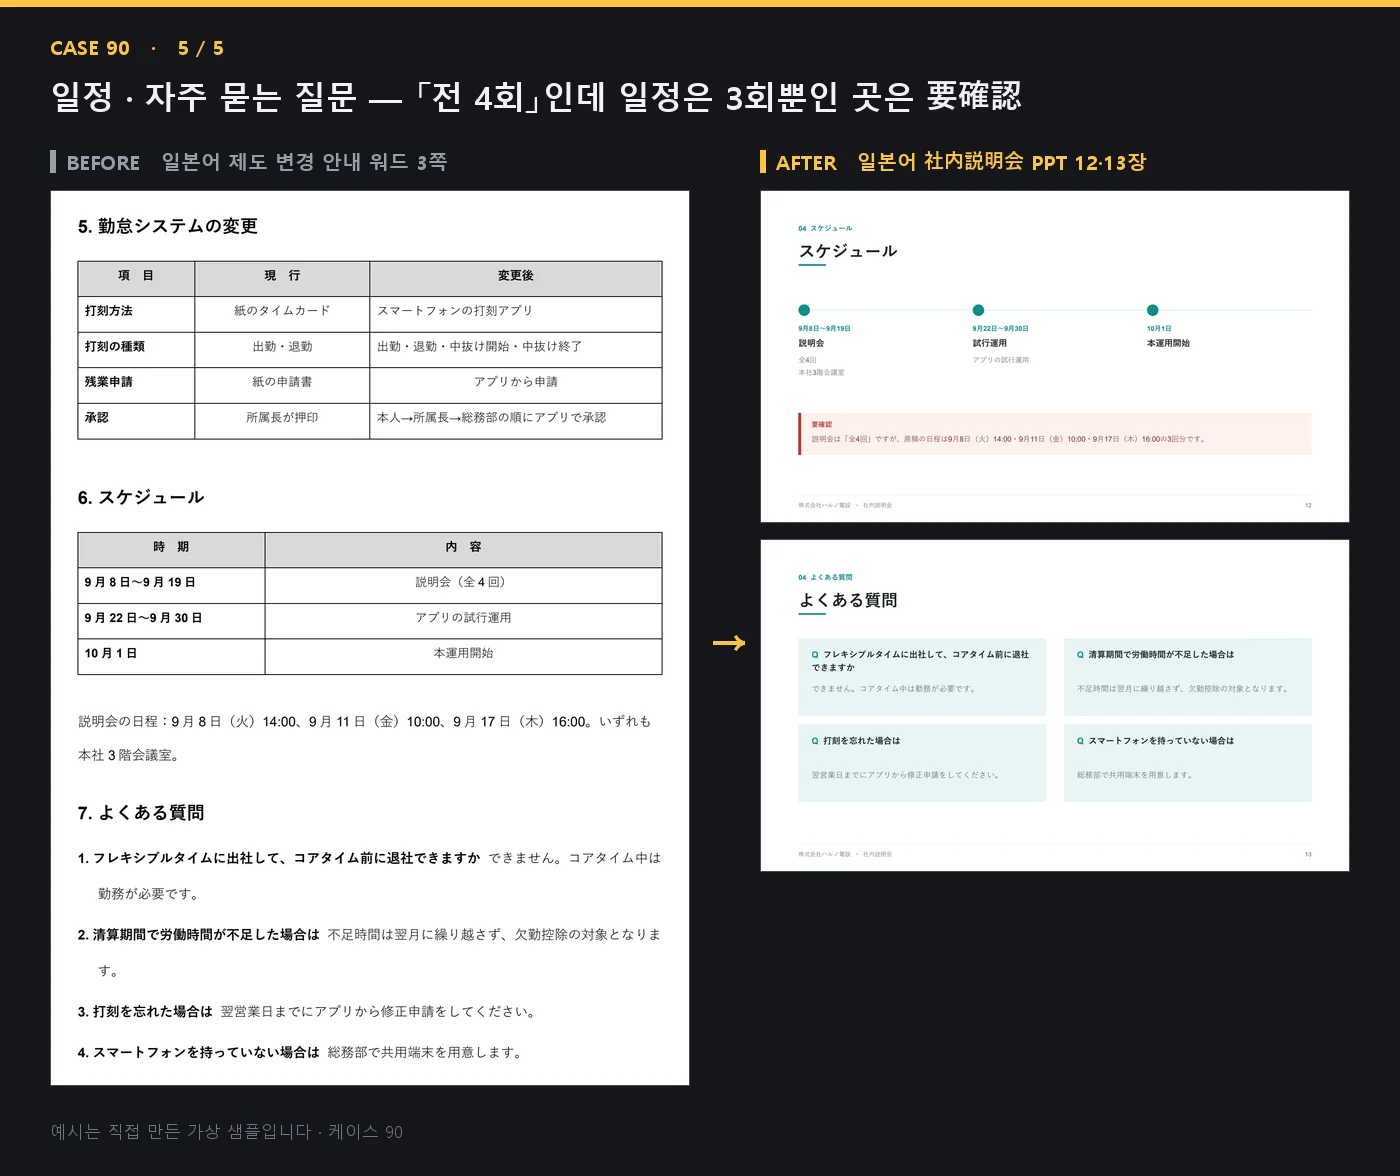Select heading 6. スケジュール in document
This screenshot has width=1400, height=1176.
click(141, 497)
